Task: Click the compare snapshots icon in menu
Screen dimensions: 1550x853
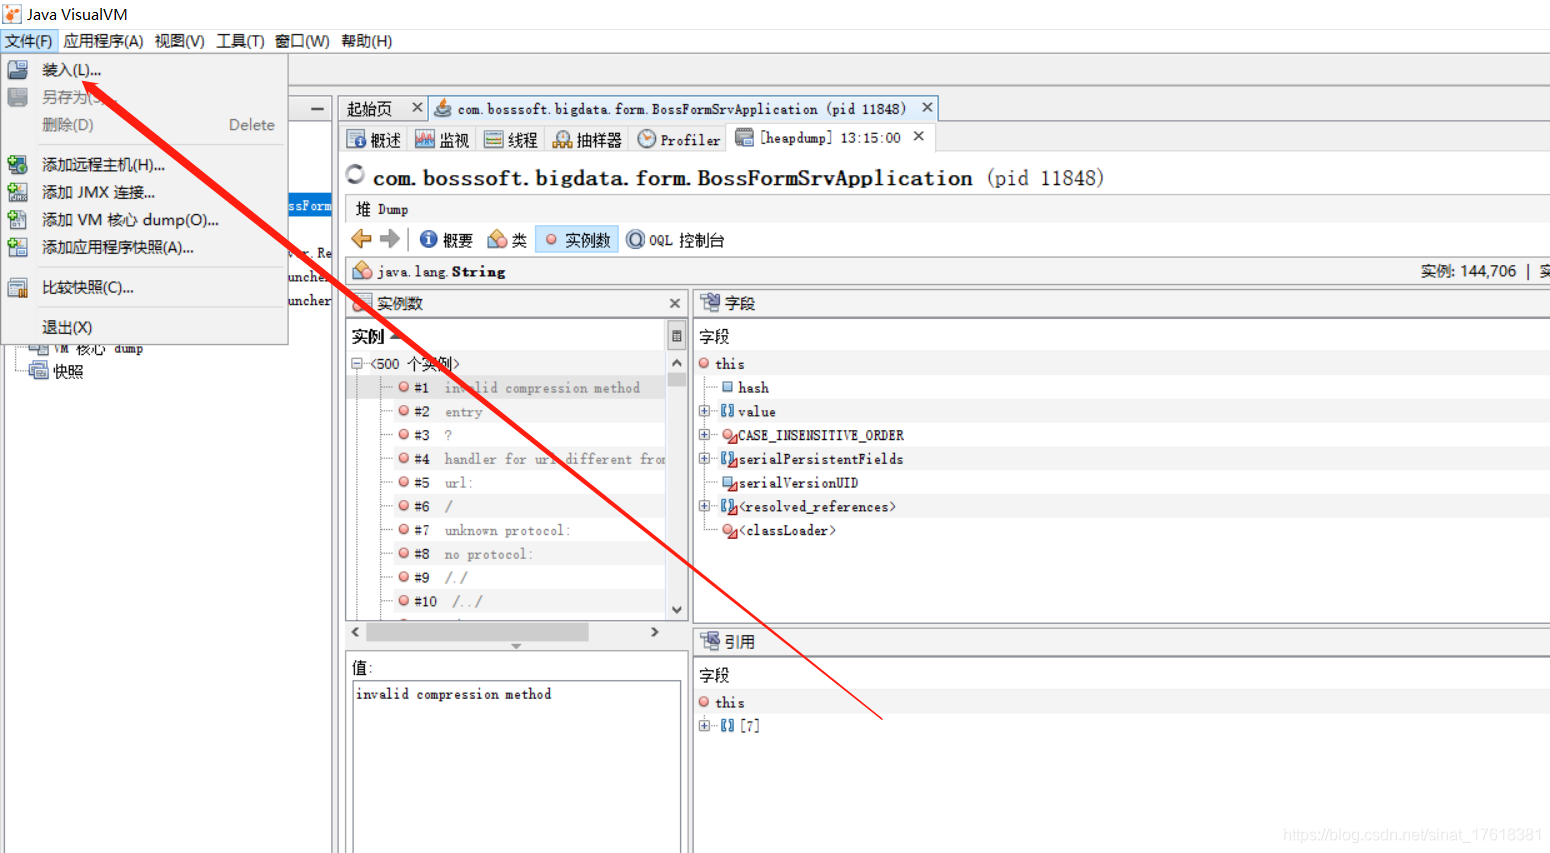Action: pos(18,288)
